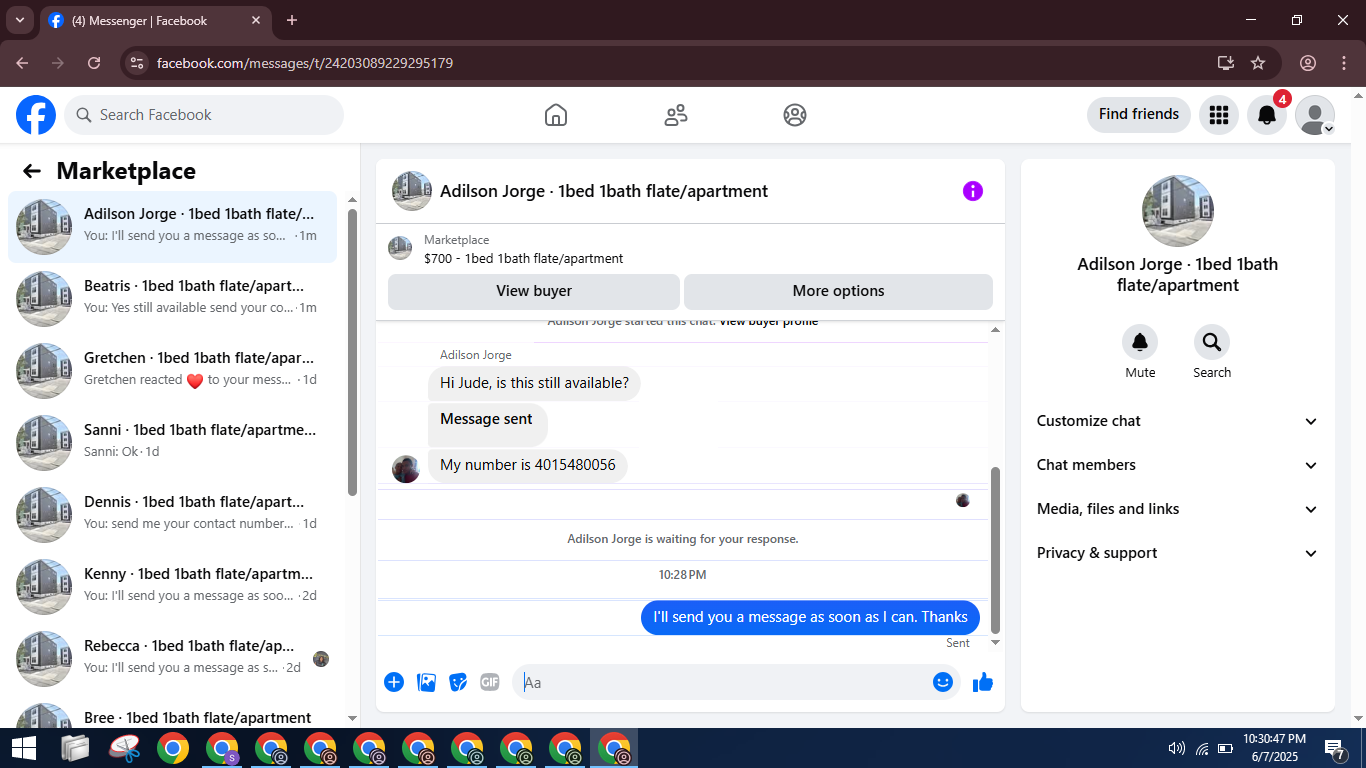This screenshot has width=1366, height=768.
Task: Open Chrome three-dot menu
Action: (x=1343, y=63)
